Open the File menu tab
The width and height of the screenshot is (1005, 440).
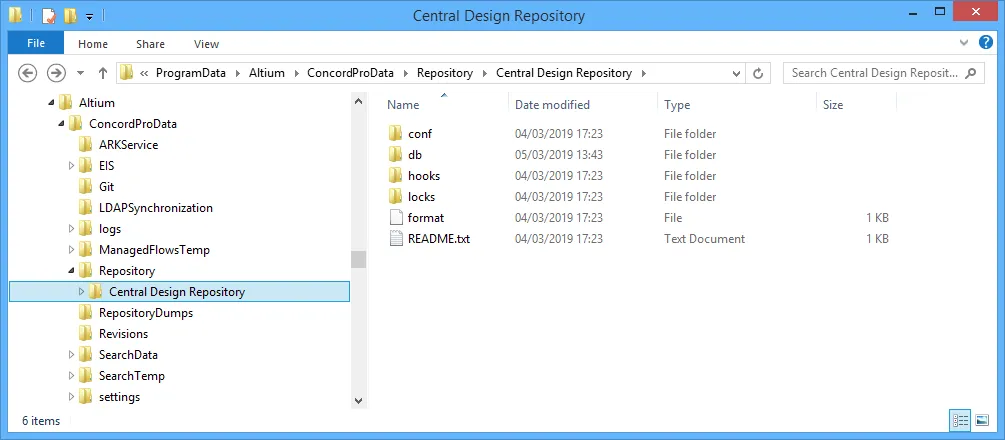tap(36, 44)
